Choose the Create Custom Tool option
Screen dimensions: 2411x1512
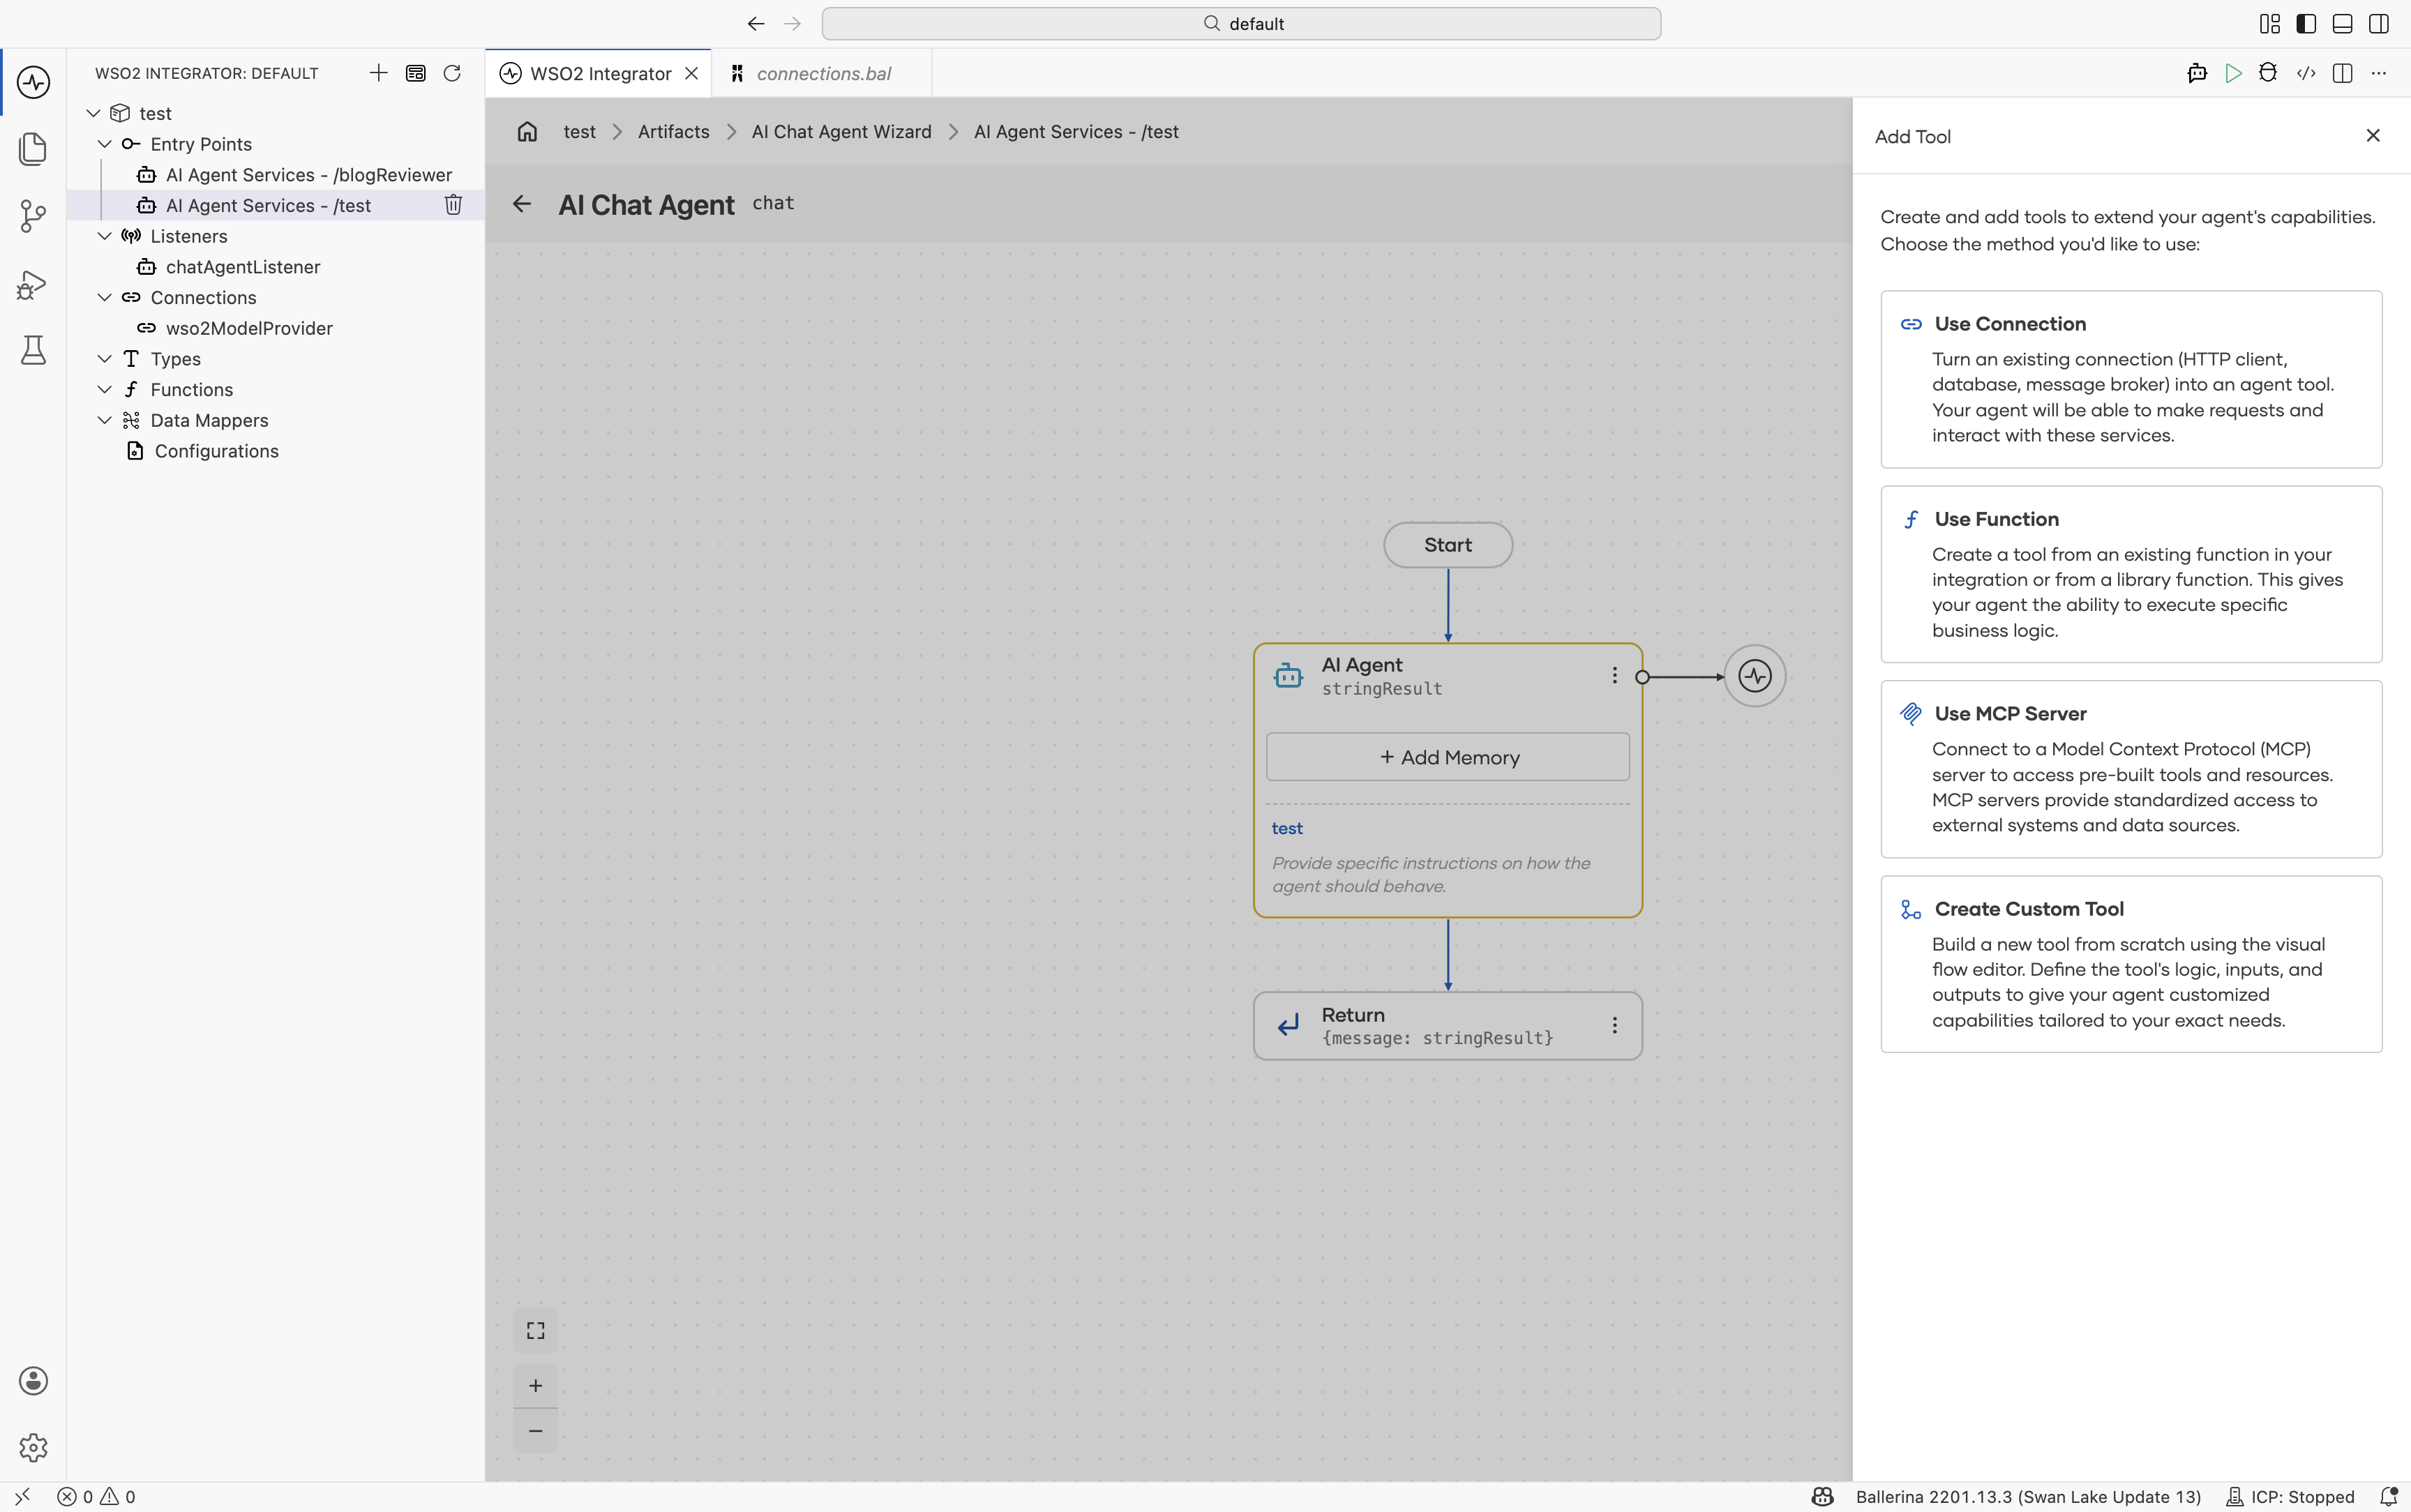(2131, 964)
